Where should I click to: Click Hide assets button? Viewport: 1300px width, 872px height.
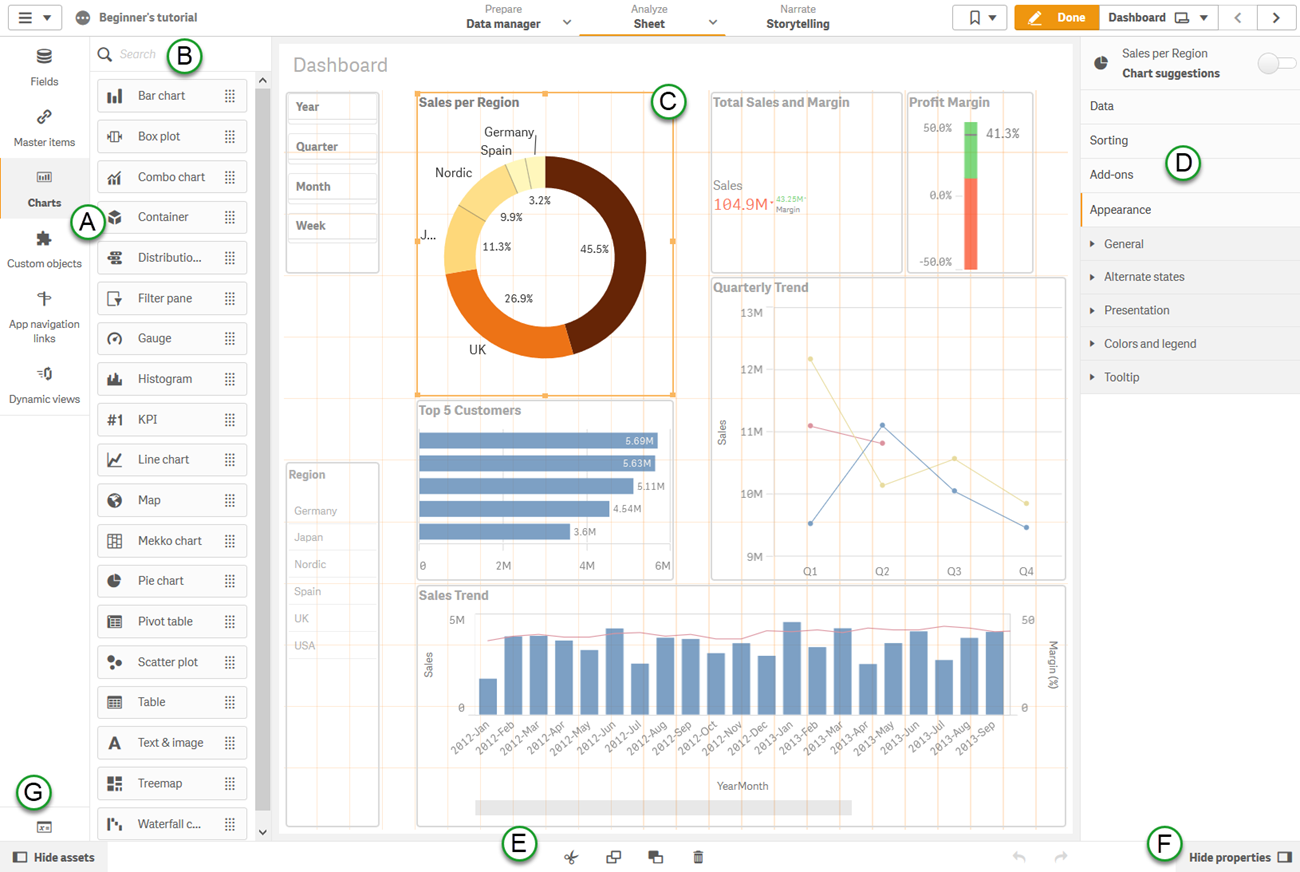(x=54, y=857)
